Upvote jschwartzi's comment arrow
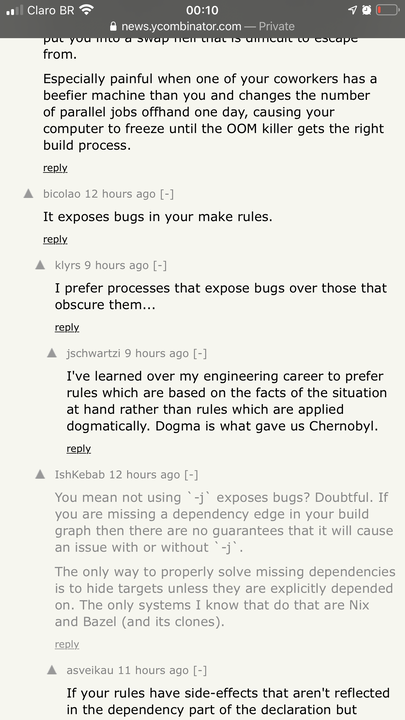This screenshot has width=405, height=720. [52, 353]
